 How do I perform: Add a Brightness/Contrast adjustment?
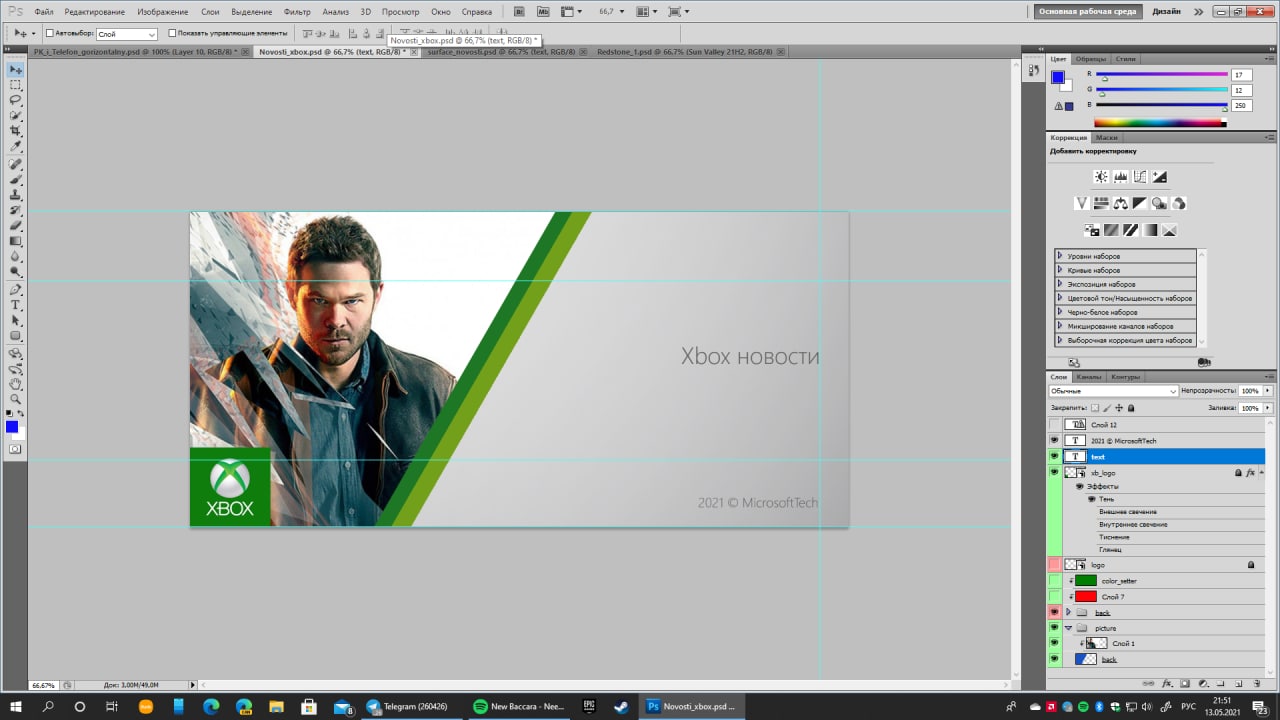(1101, 177)
